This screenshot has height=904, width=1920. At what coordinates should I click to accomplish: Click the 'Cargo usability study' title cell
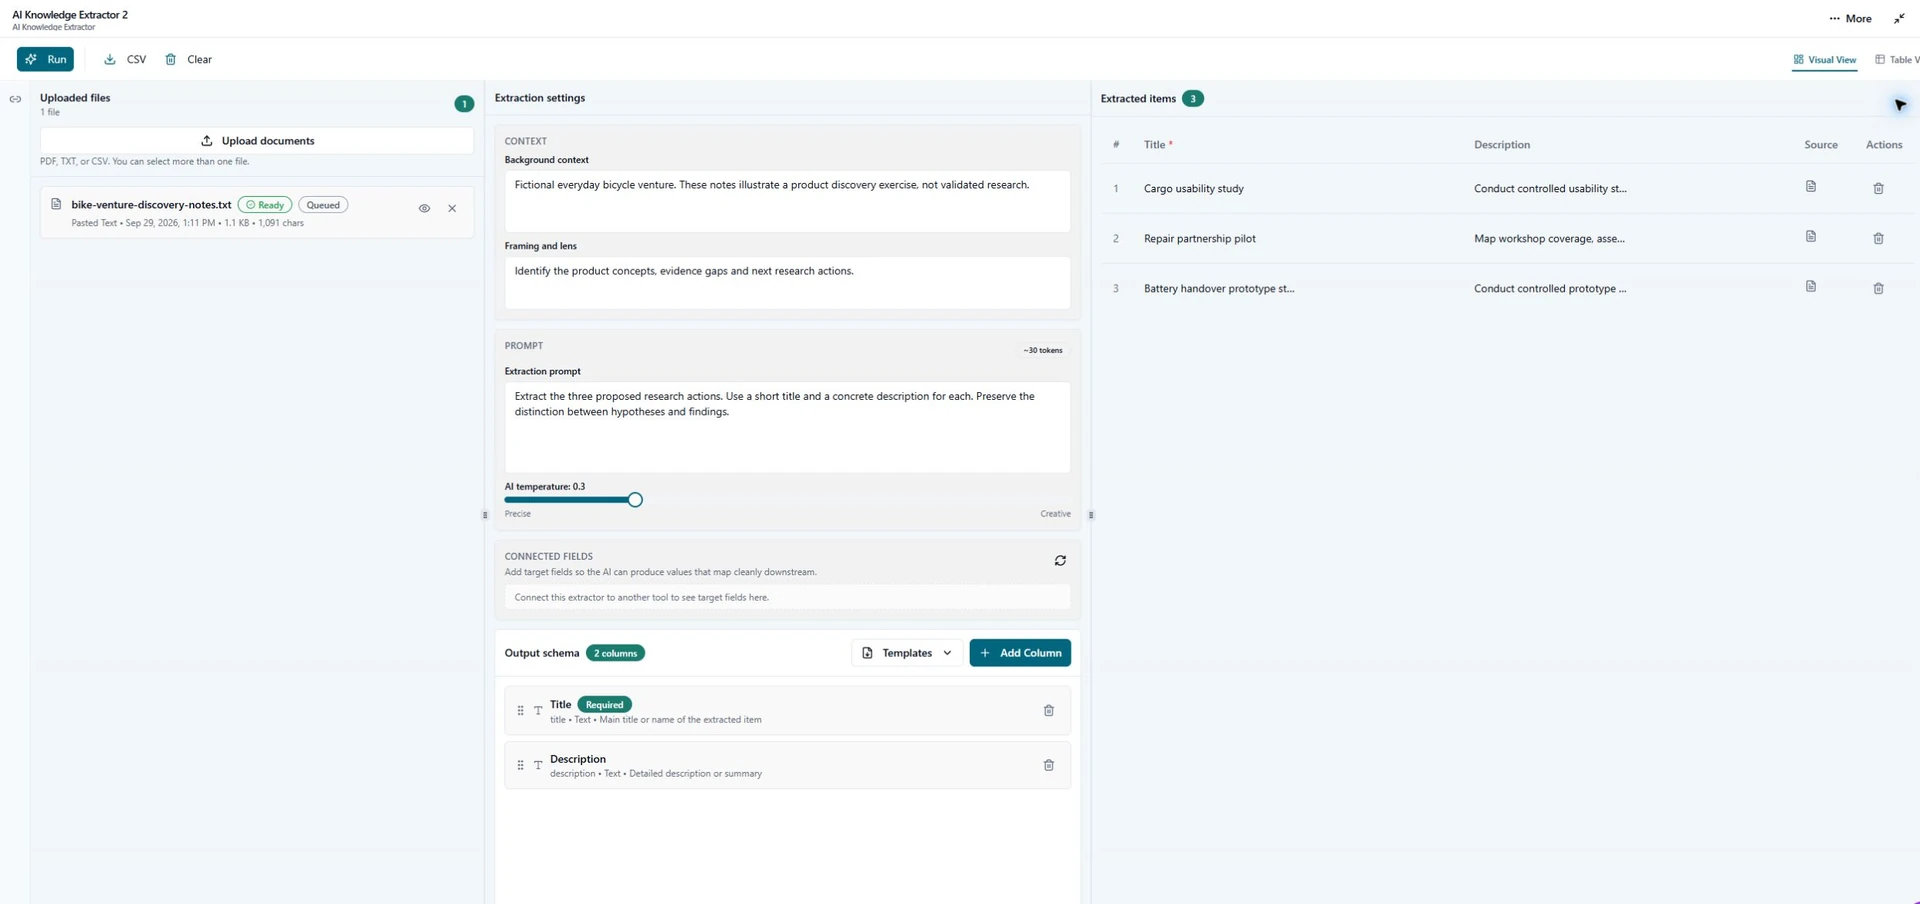1194,189
